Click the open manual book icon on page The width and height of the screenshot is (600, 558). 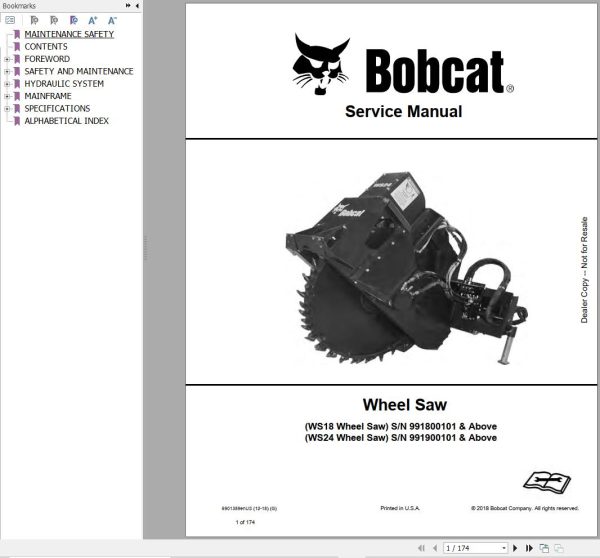point(547,482)
